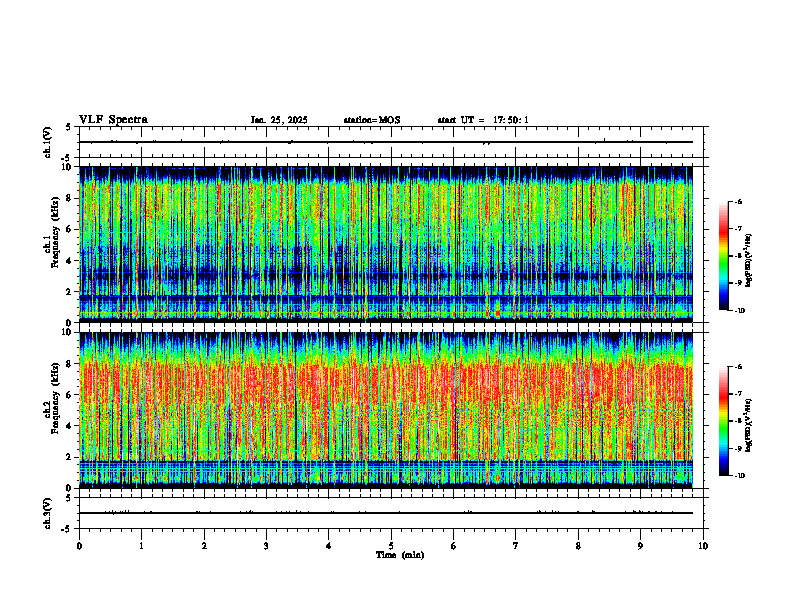Click the ch.2 frequency axis "4" tick label
The height and width of the screenshot is (612, 792).
(x=69, y=427)
